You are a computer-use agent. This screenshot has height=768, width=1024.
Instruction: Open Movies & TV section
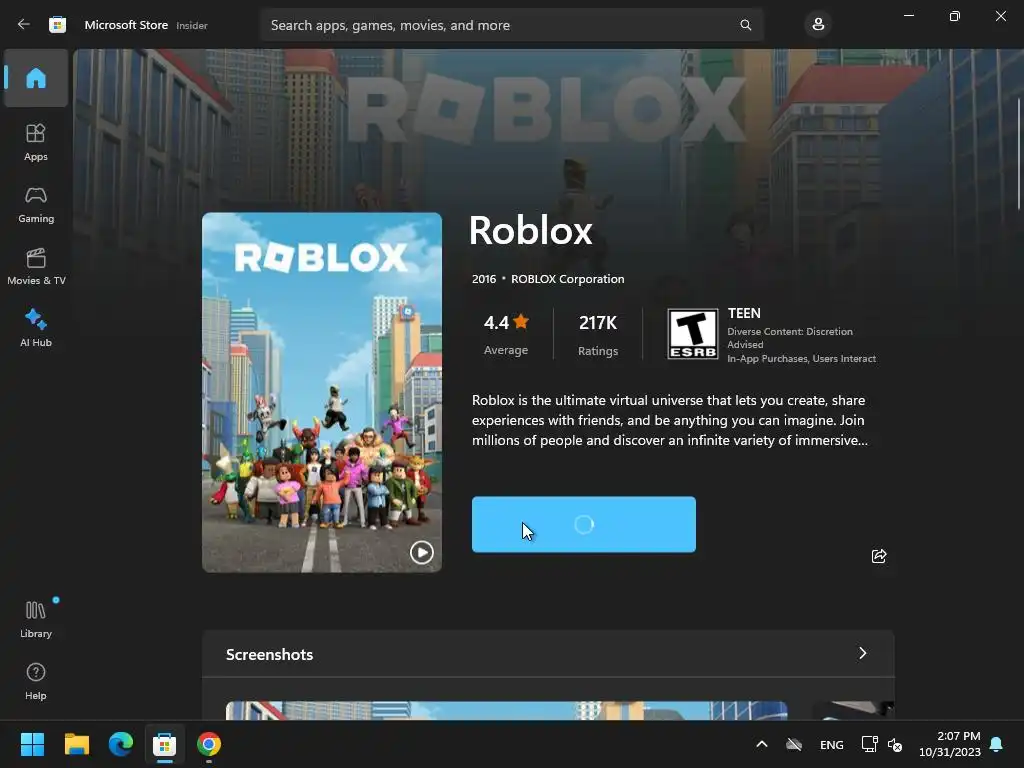click(x=36, y=266)
